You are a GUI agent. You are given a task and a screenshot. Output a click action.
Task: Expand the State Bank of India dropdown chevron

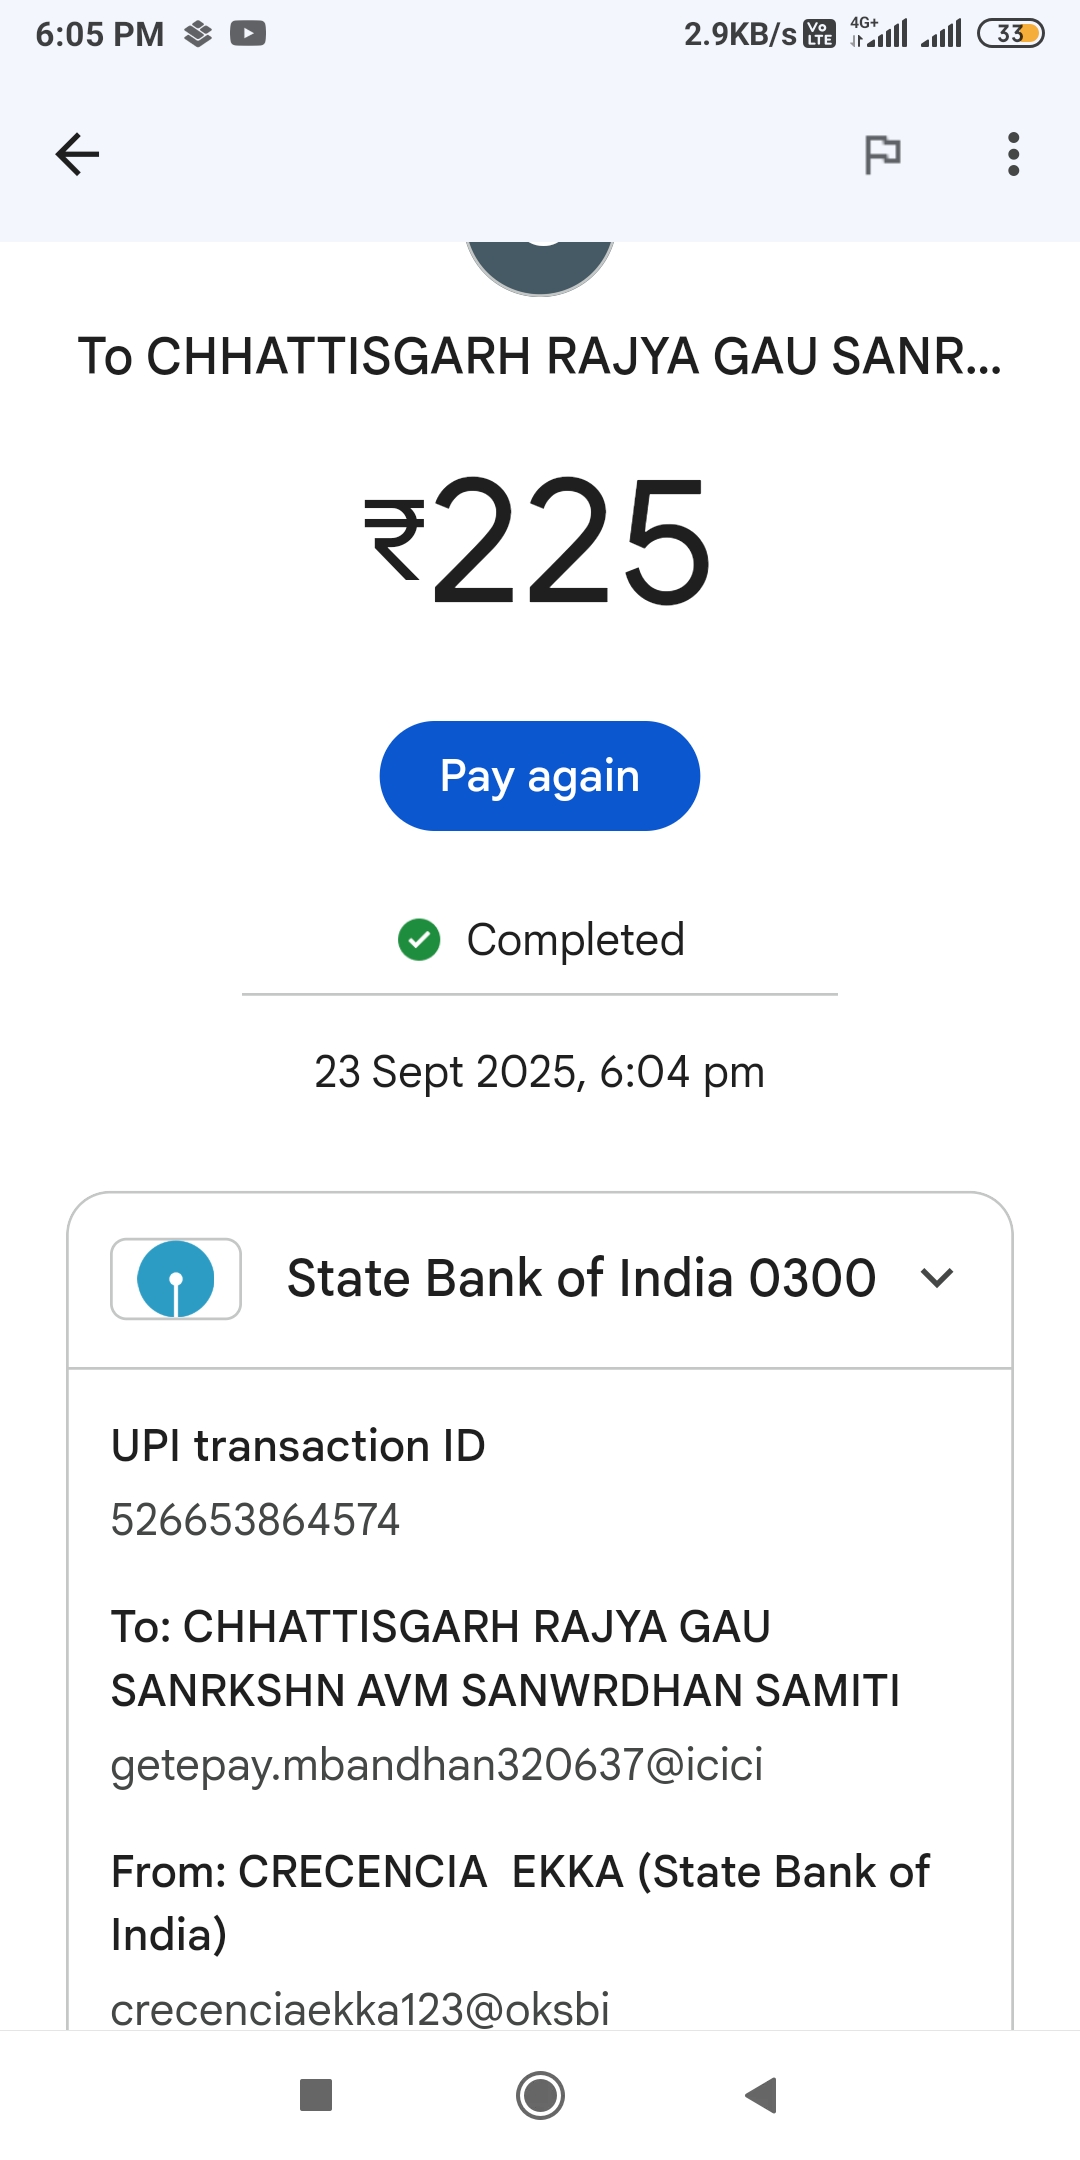point(937,1278)
